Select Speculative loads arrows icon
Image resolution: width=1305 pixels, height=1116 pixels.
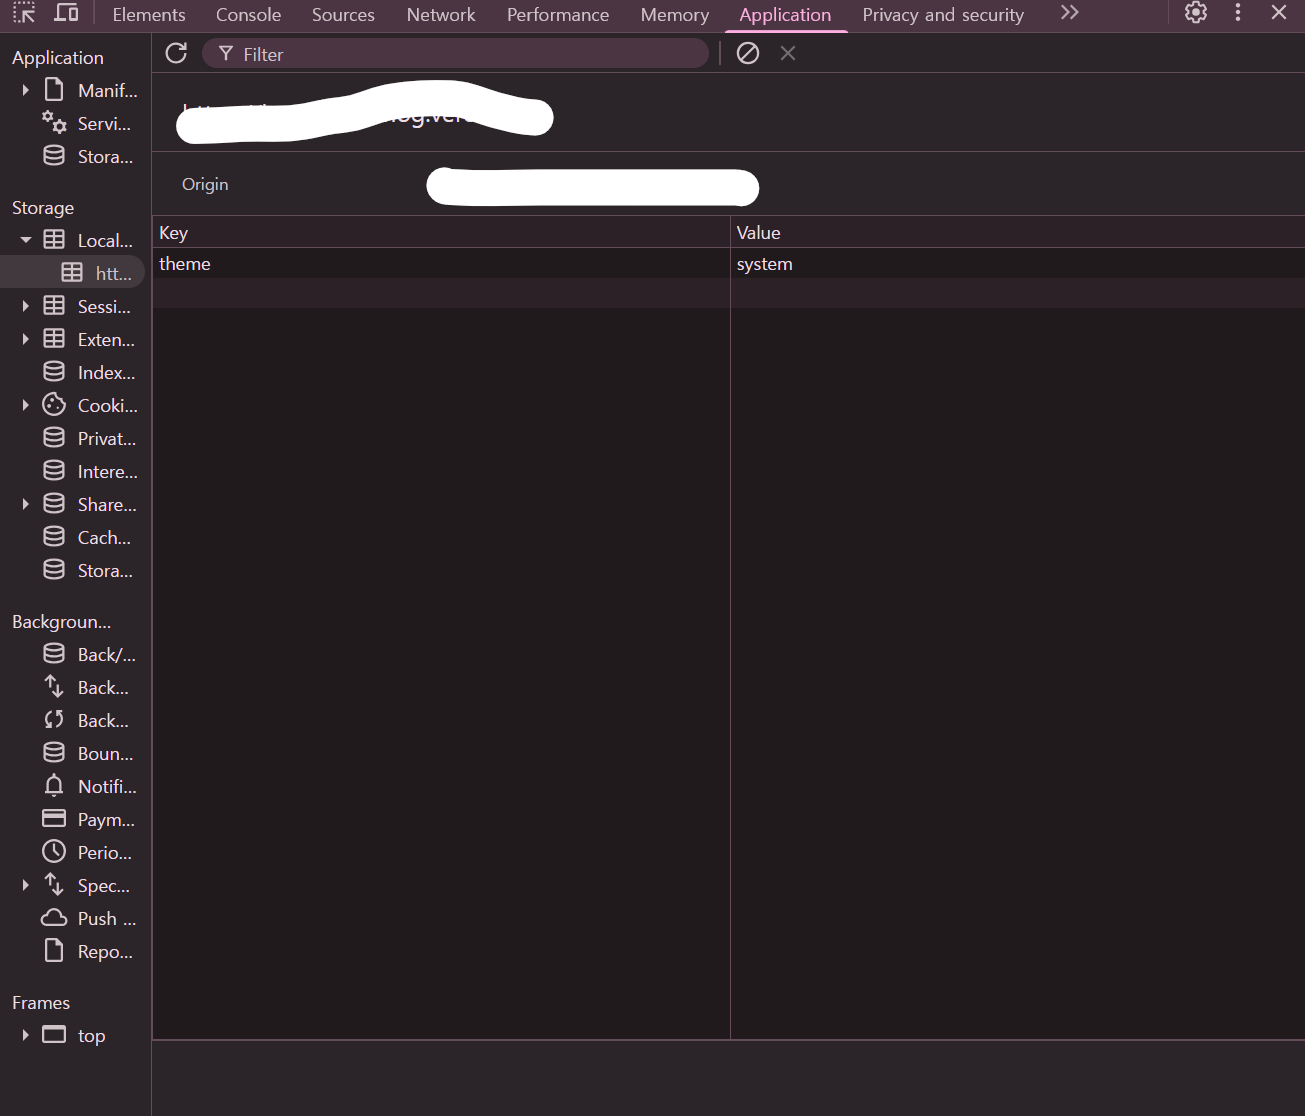tap(54, 884)
